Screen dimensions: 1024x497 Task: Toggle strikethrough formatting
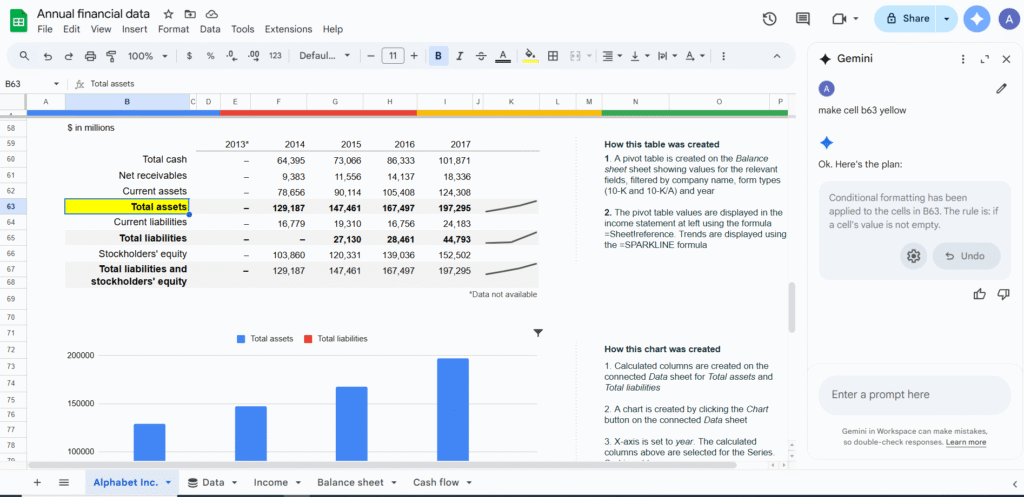click(x=481, y=56)
